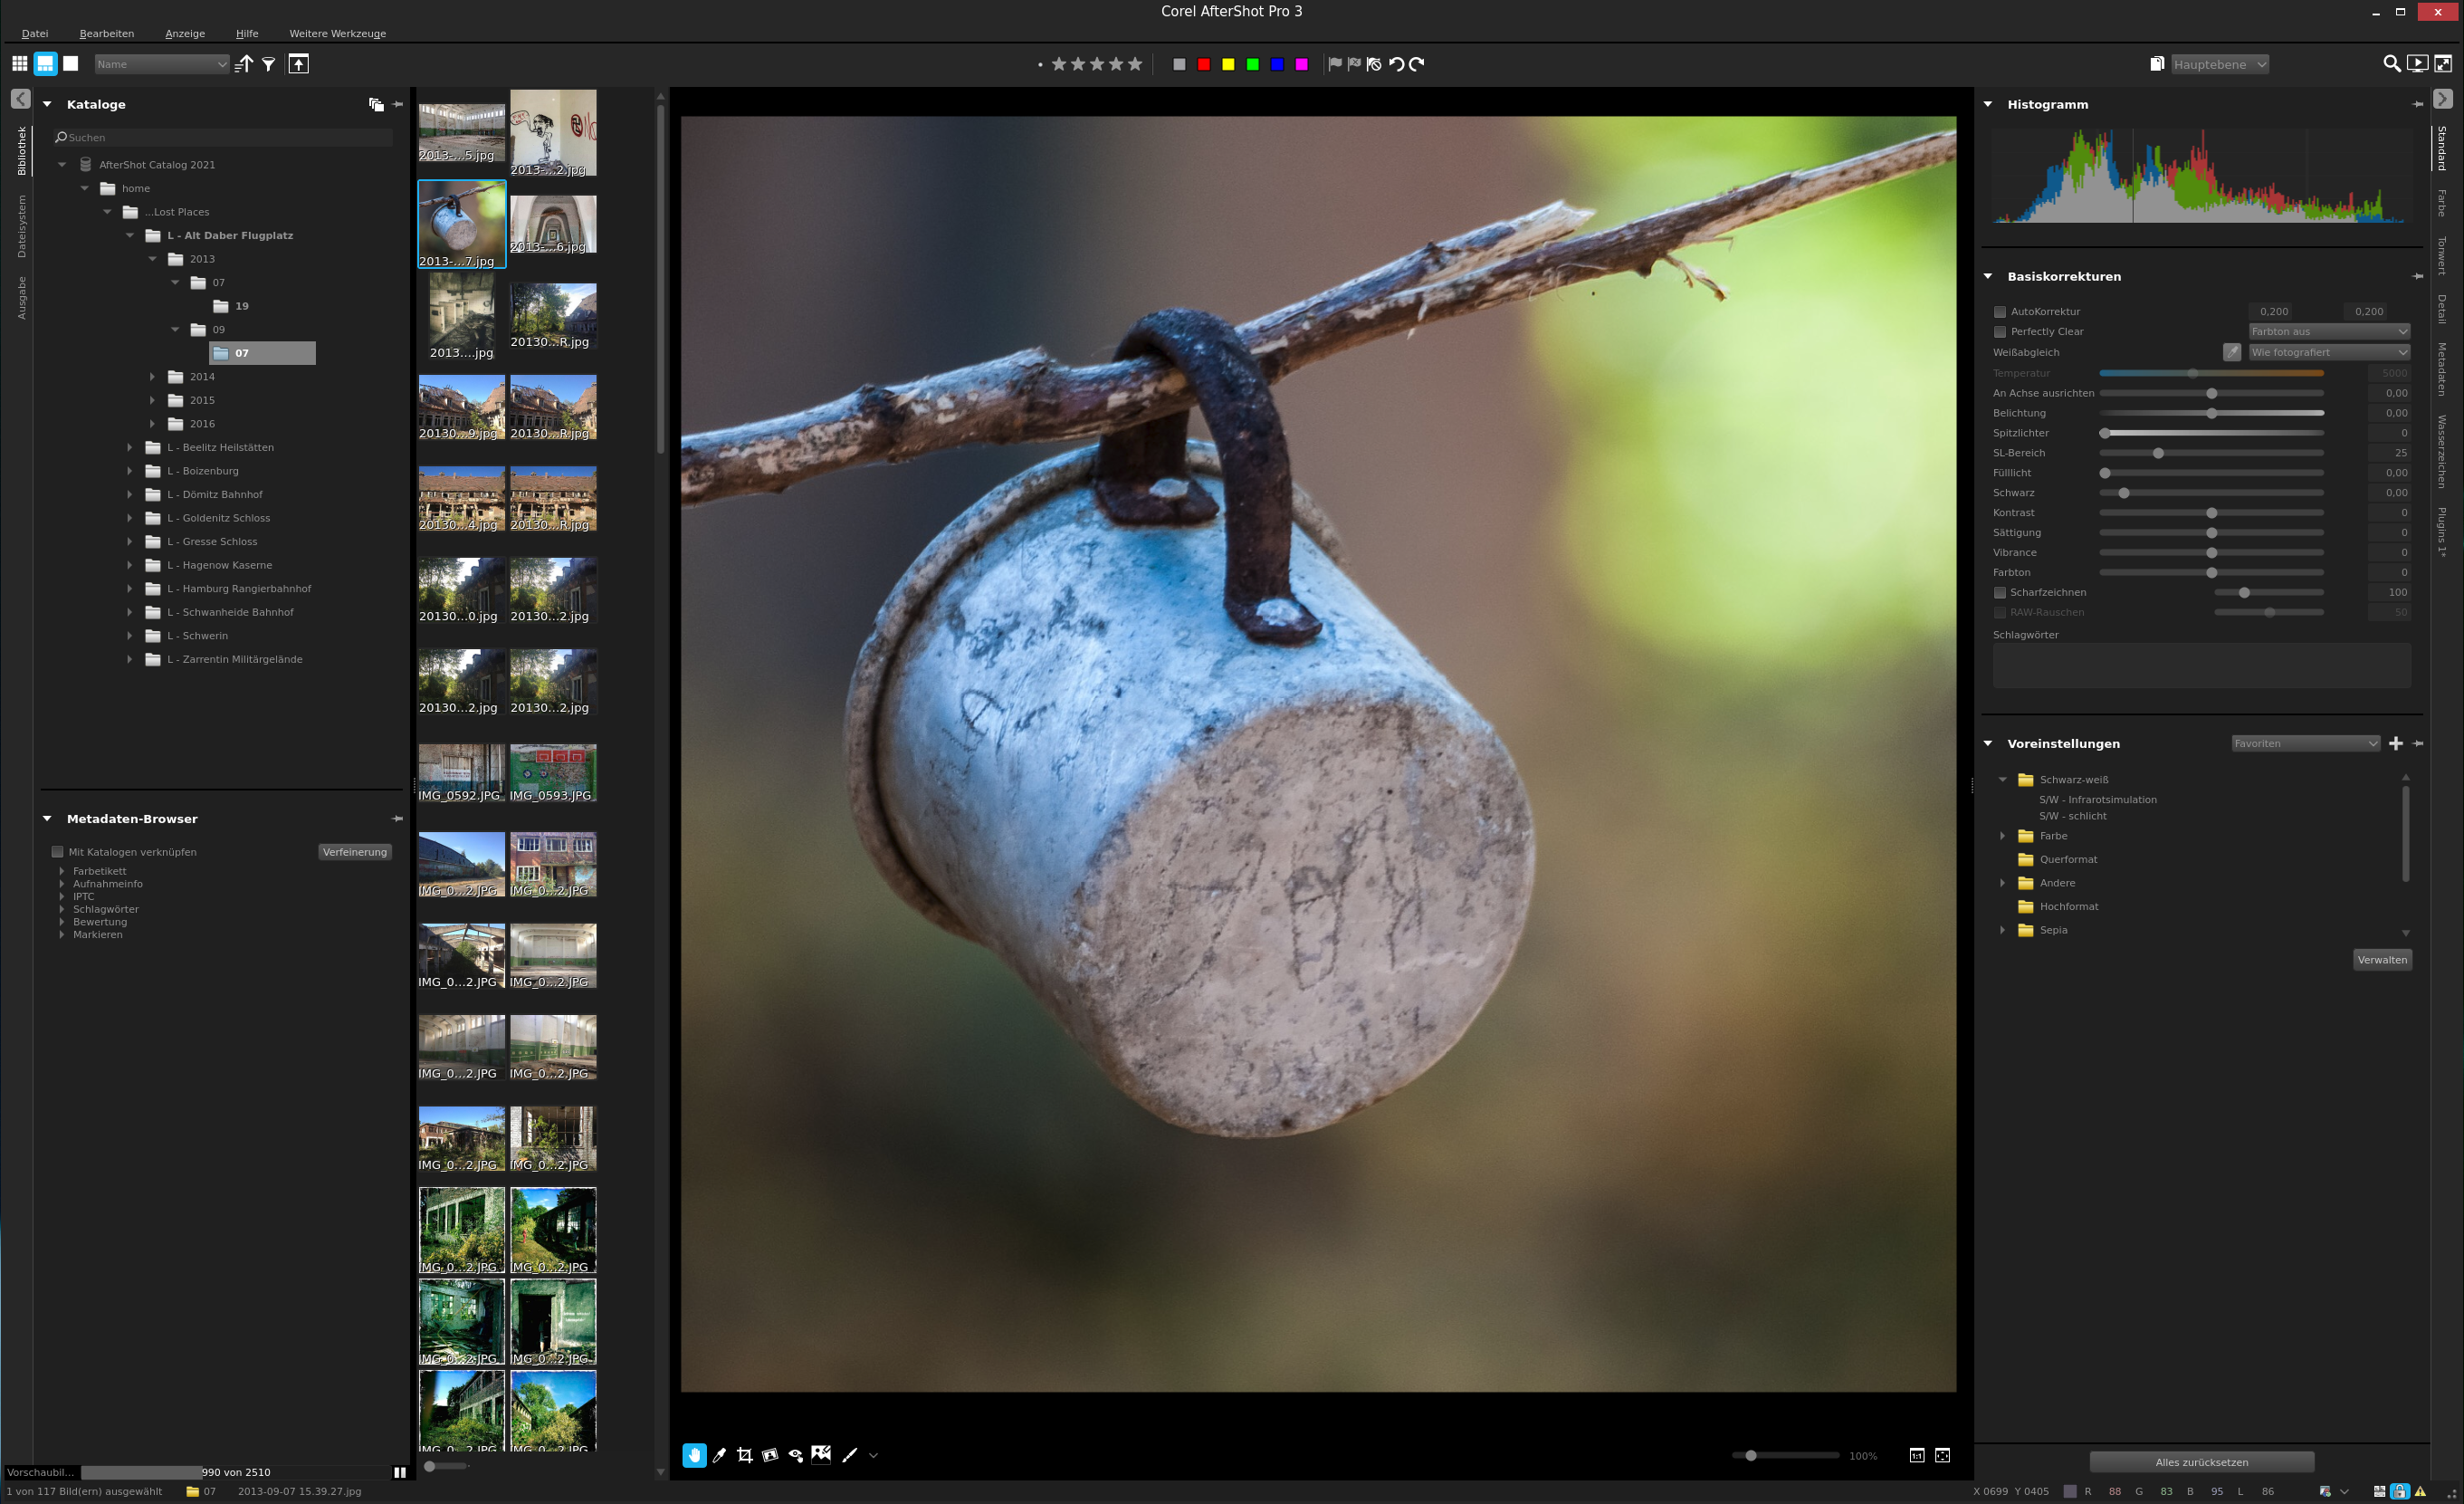Toggle the Perfectly Clear checkbox
The image size is (2464, 1504).
coord(2000,332)
